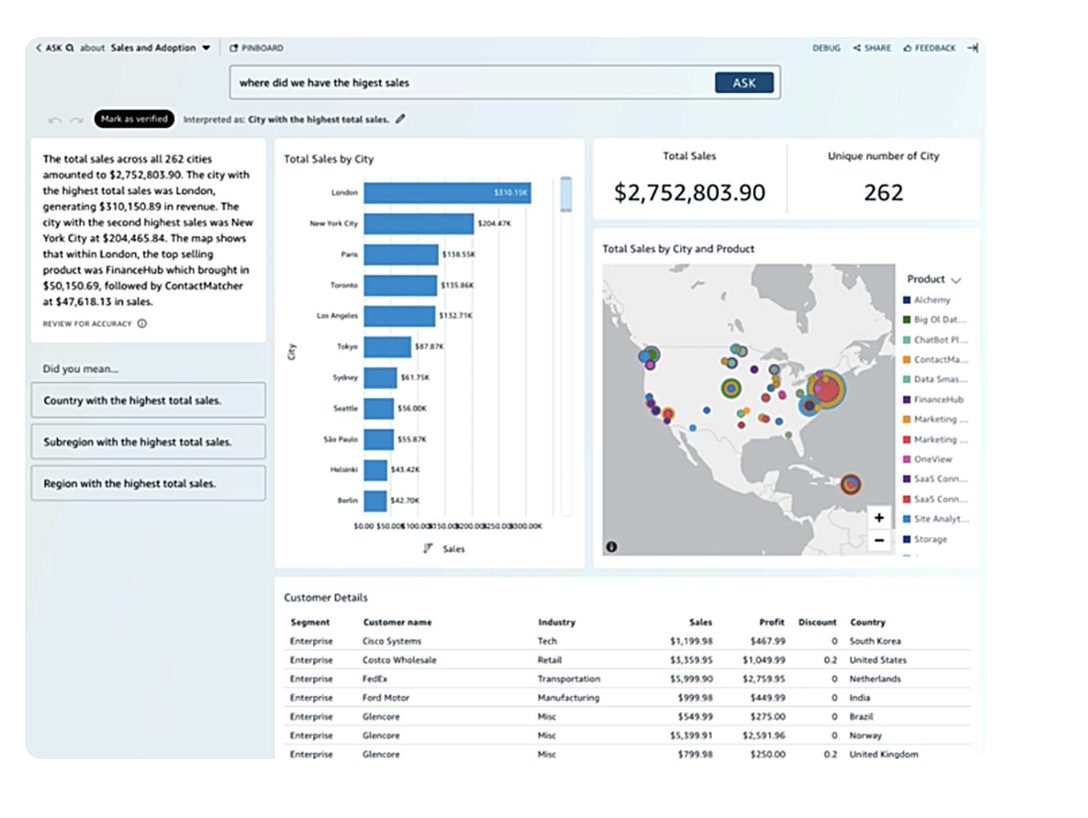Click the undo arrow icon
The width and height of the screenshot is (1088, 818).
[55, 120]
